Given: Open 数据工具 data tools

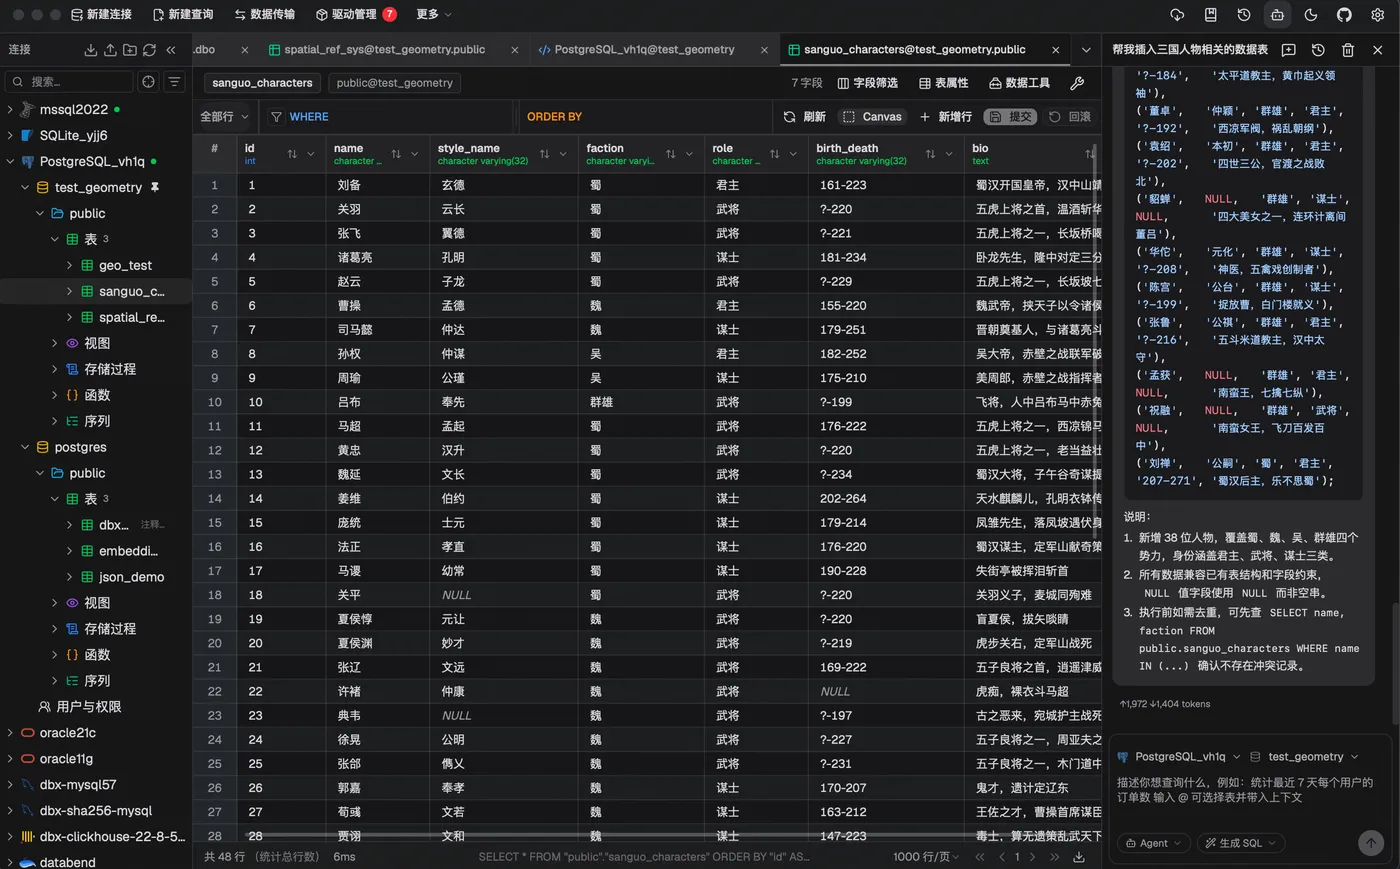Looking at the screenshot, I should (x=1019, y=83).
